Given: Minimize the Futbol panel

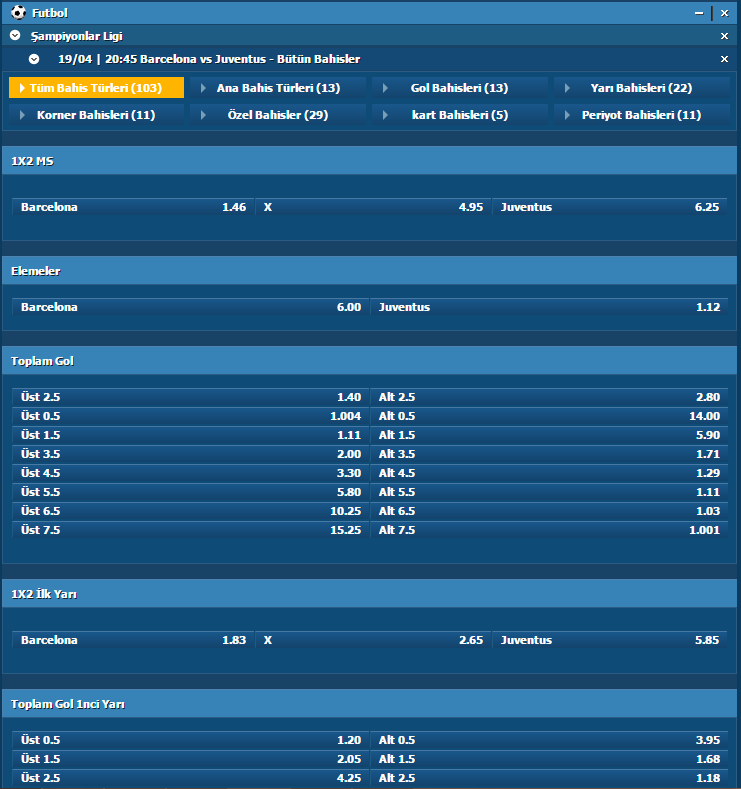Looking at the screenshot, I should click(699, 13).
